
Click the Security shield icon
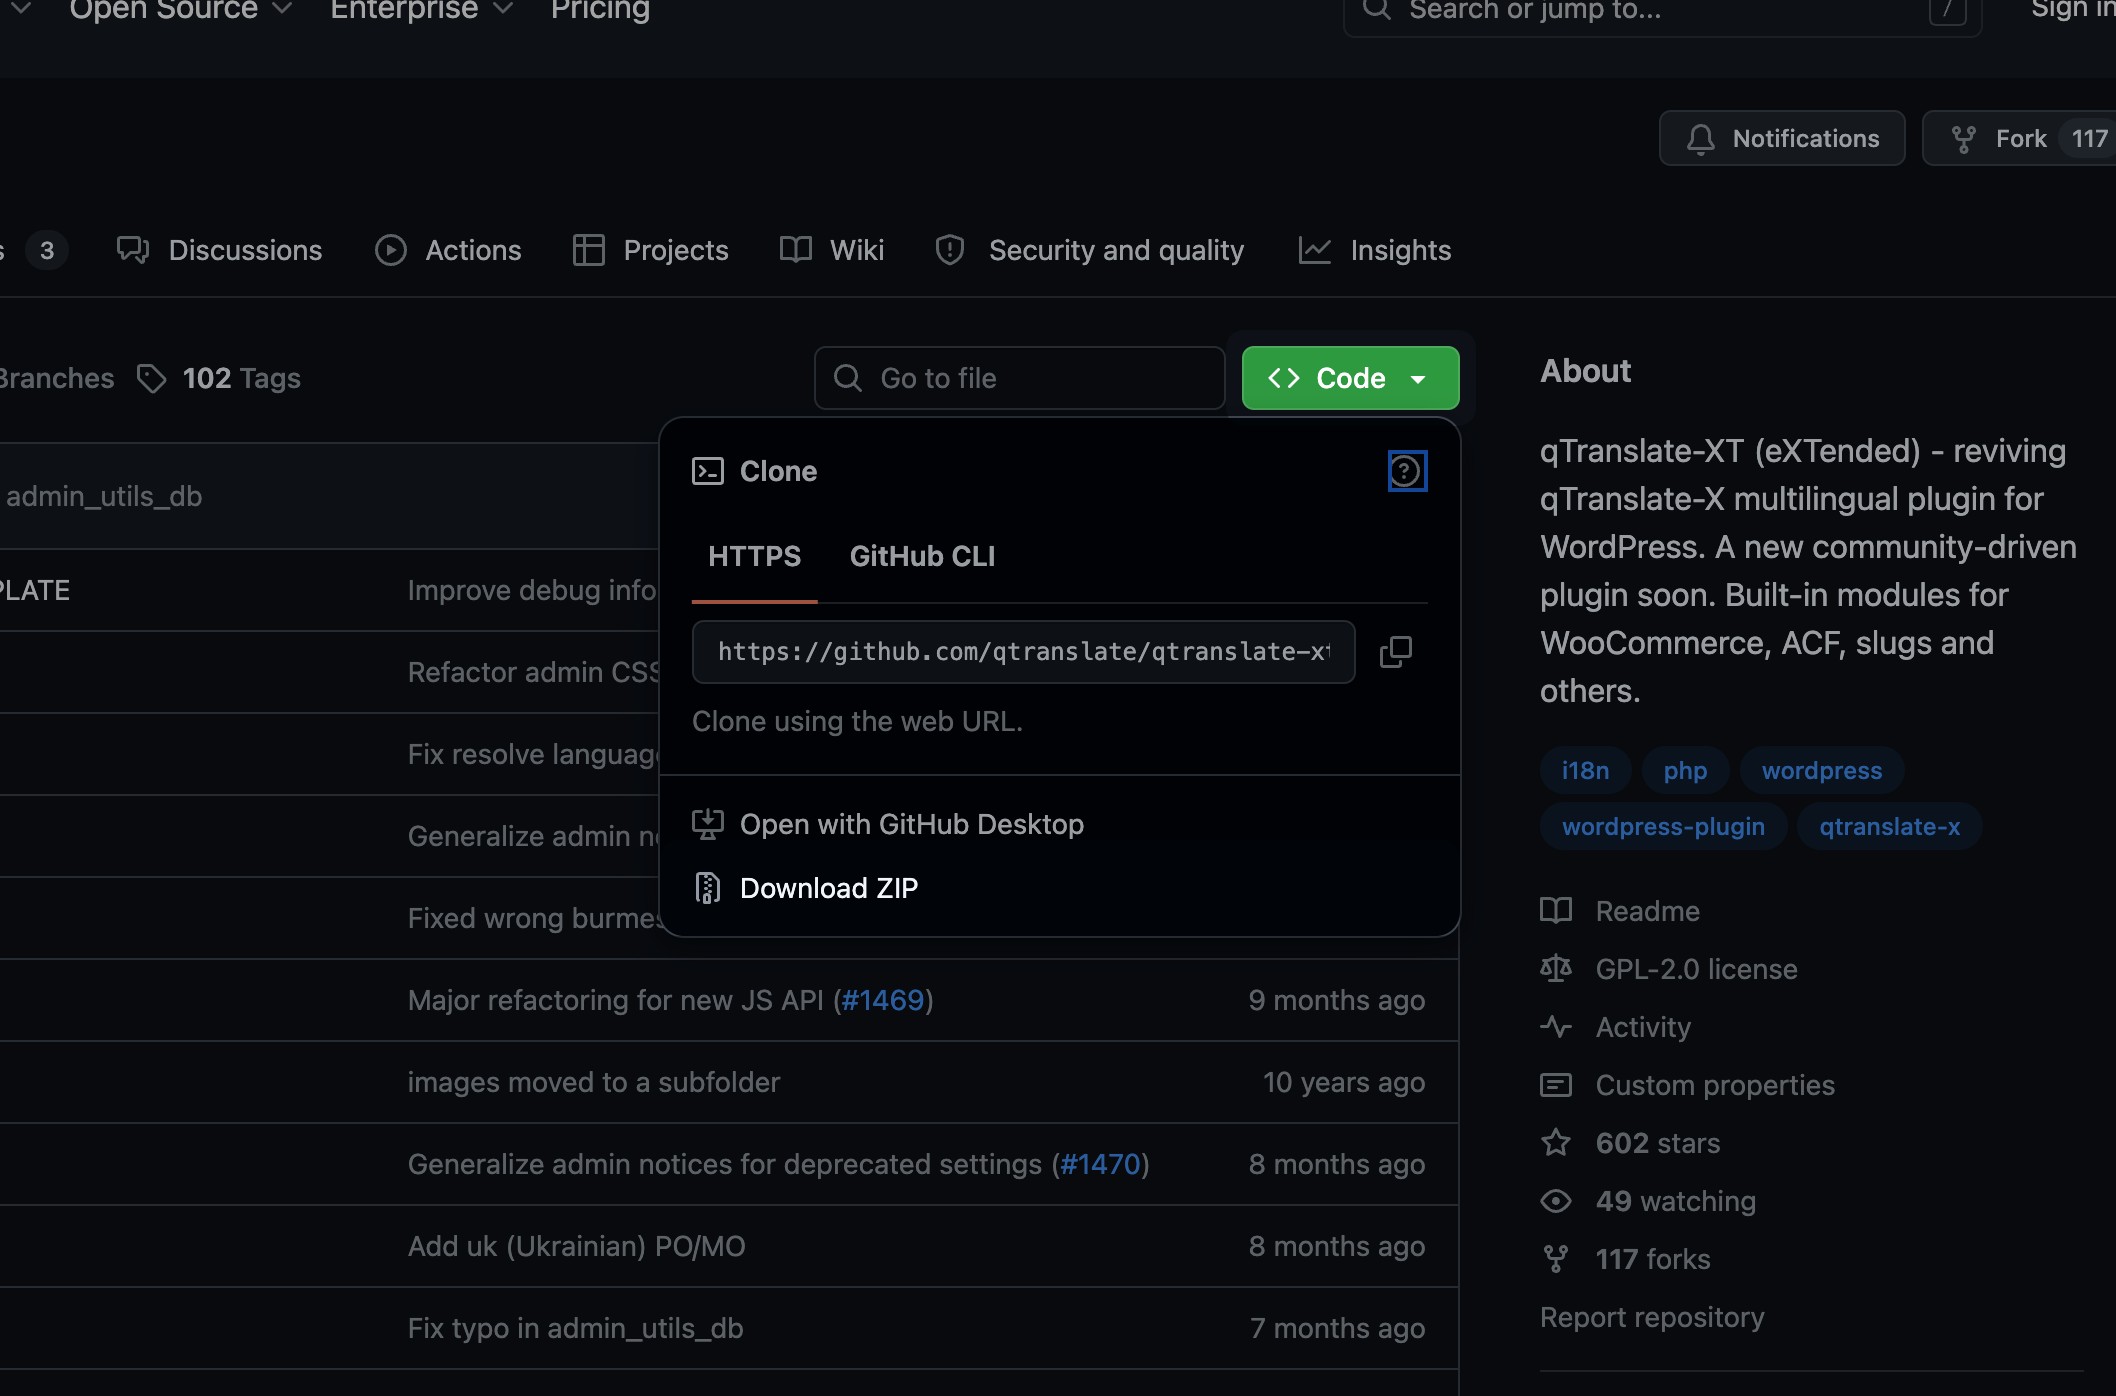(x=950, y=250)
